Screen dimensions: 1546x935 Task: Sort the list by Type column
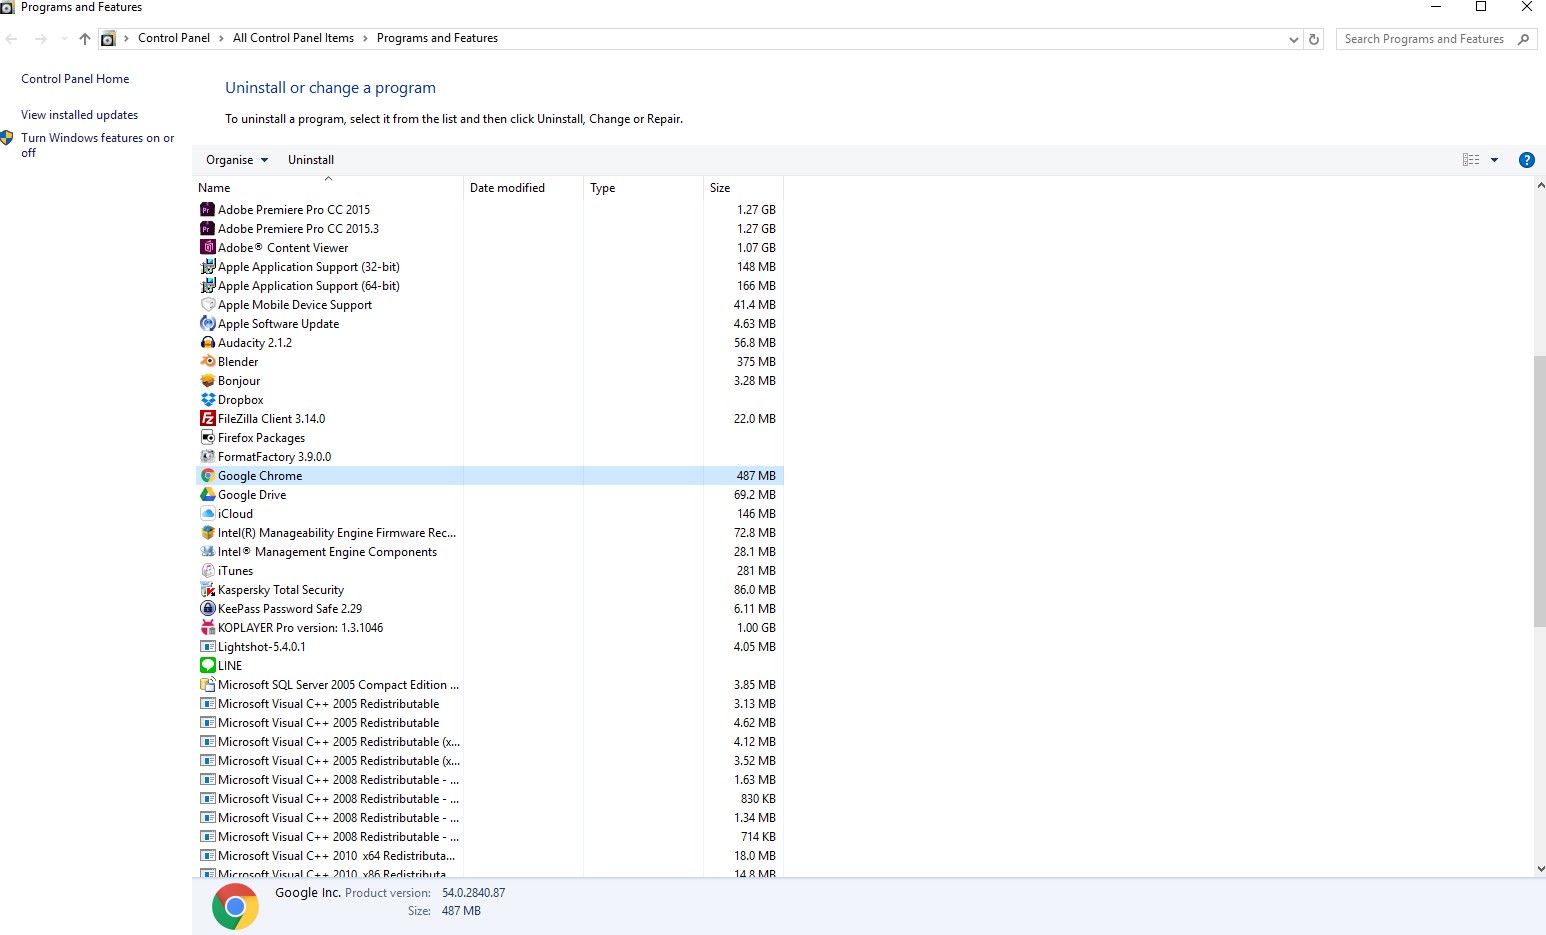(603, 188)
